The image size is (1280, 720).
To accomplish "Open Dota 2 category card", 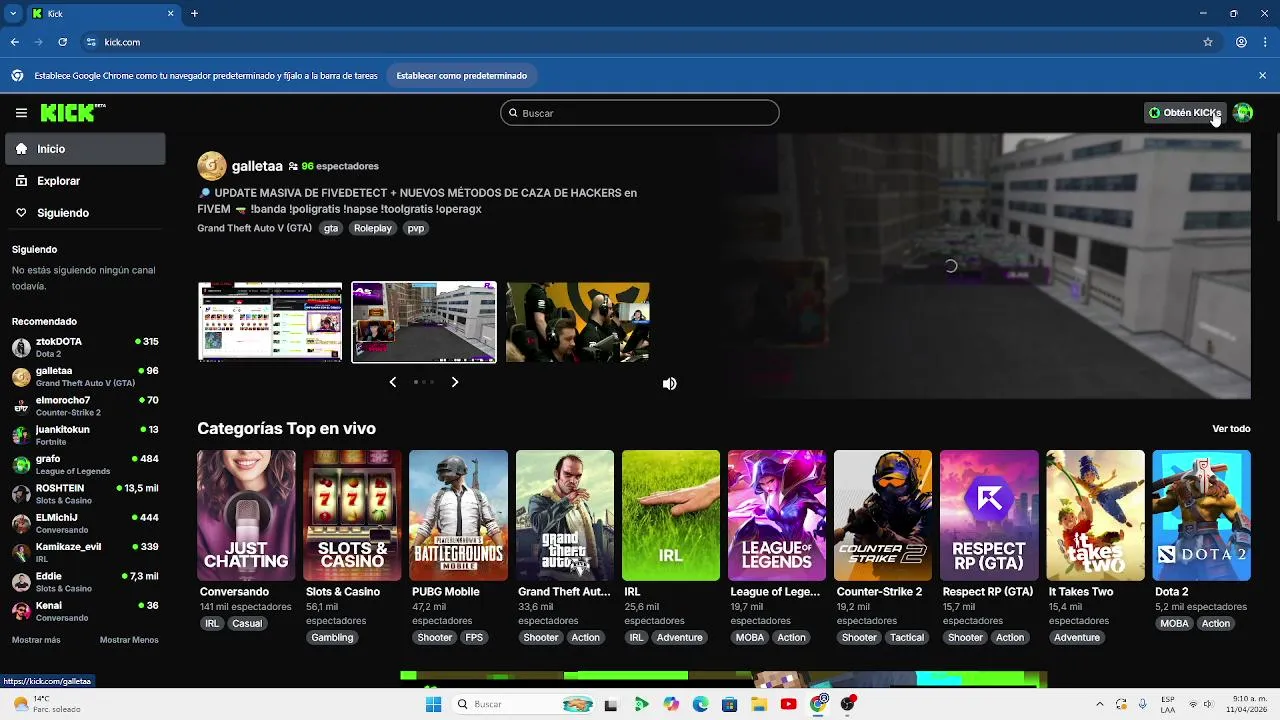I will click(1201, 515).
